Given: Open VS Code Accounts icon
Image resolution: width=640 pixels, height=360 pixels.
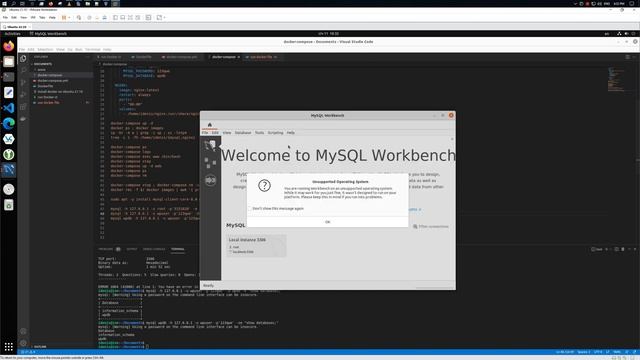Looking at the screenshot, I should [x=23, y=331].
